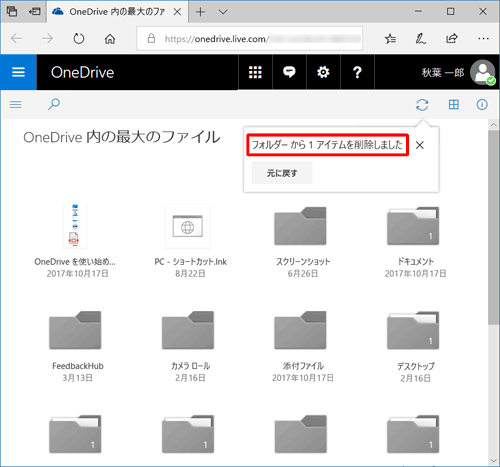The image size is (500, 467).
Task: Open the デスクトップ folder
Action: pyautogui.click(x=415, y=347)
